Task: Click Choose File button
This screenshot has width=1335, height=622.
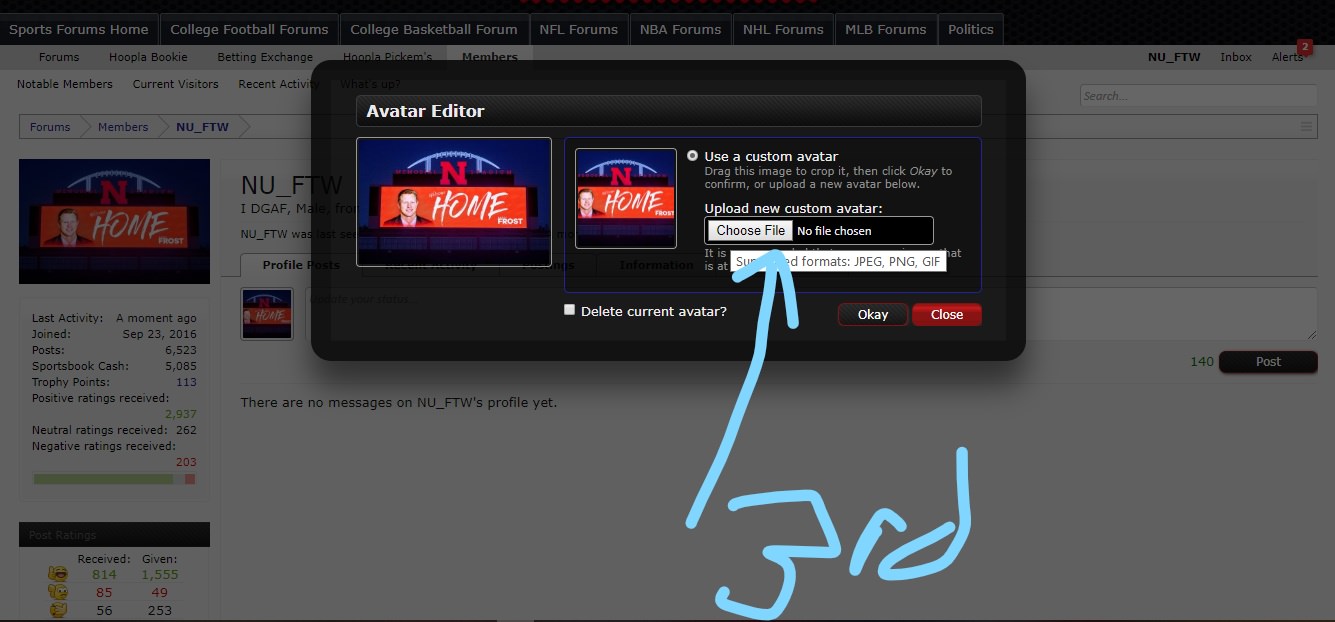Action: pos(751,231)
